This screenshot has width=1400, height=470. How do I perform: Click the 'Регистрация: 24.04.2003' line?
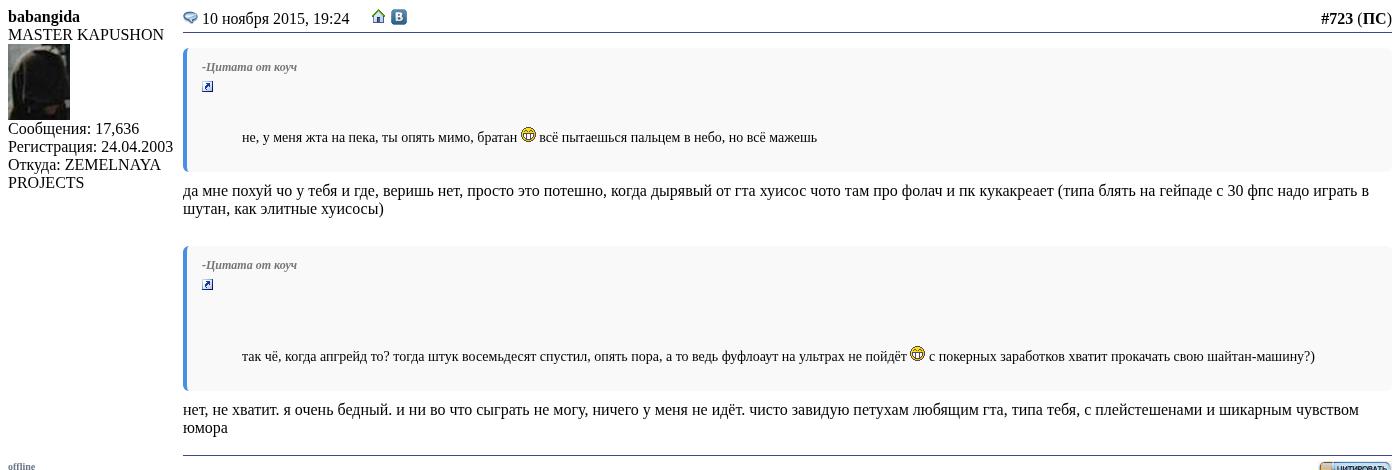[x=90, y=147]
